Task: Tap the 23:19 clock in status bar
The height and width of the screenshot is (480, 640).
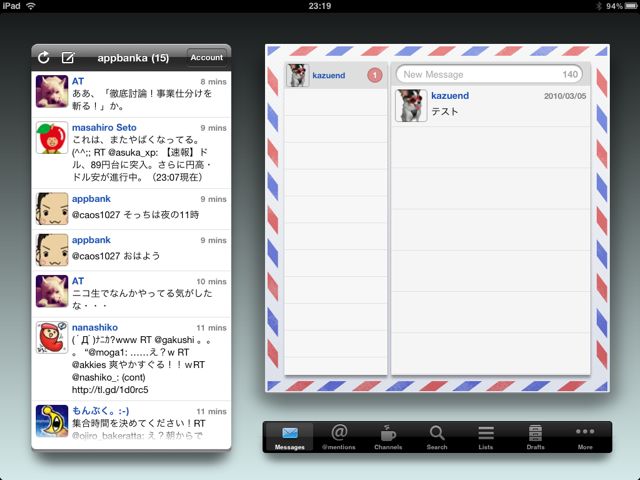Action: [320, 6]
